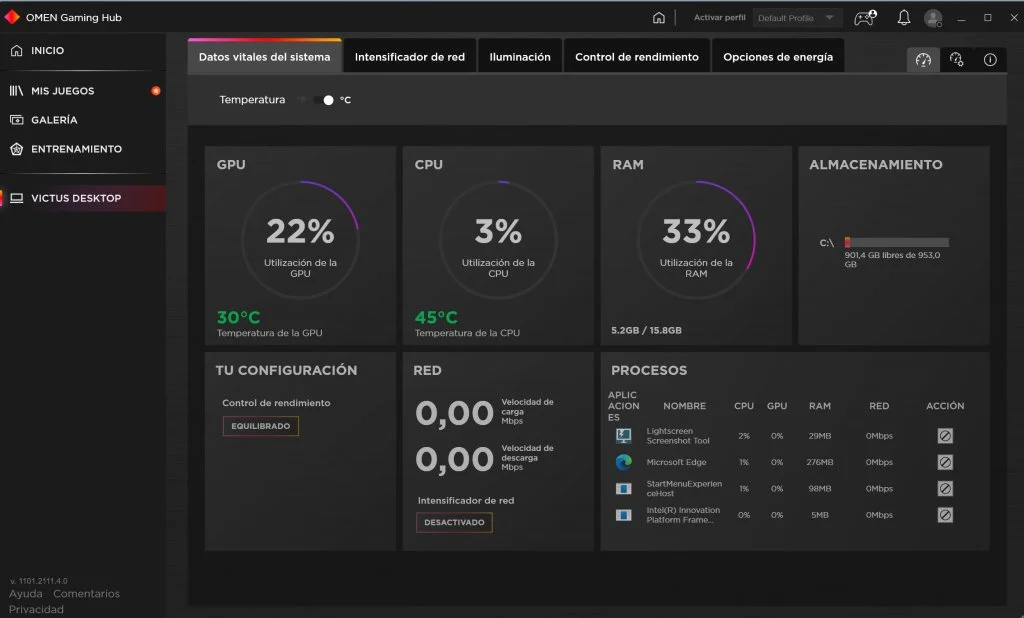Click the Intel Innovation Platform application icon
This screenshot has width=1024, height=618.
[624, 515]
